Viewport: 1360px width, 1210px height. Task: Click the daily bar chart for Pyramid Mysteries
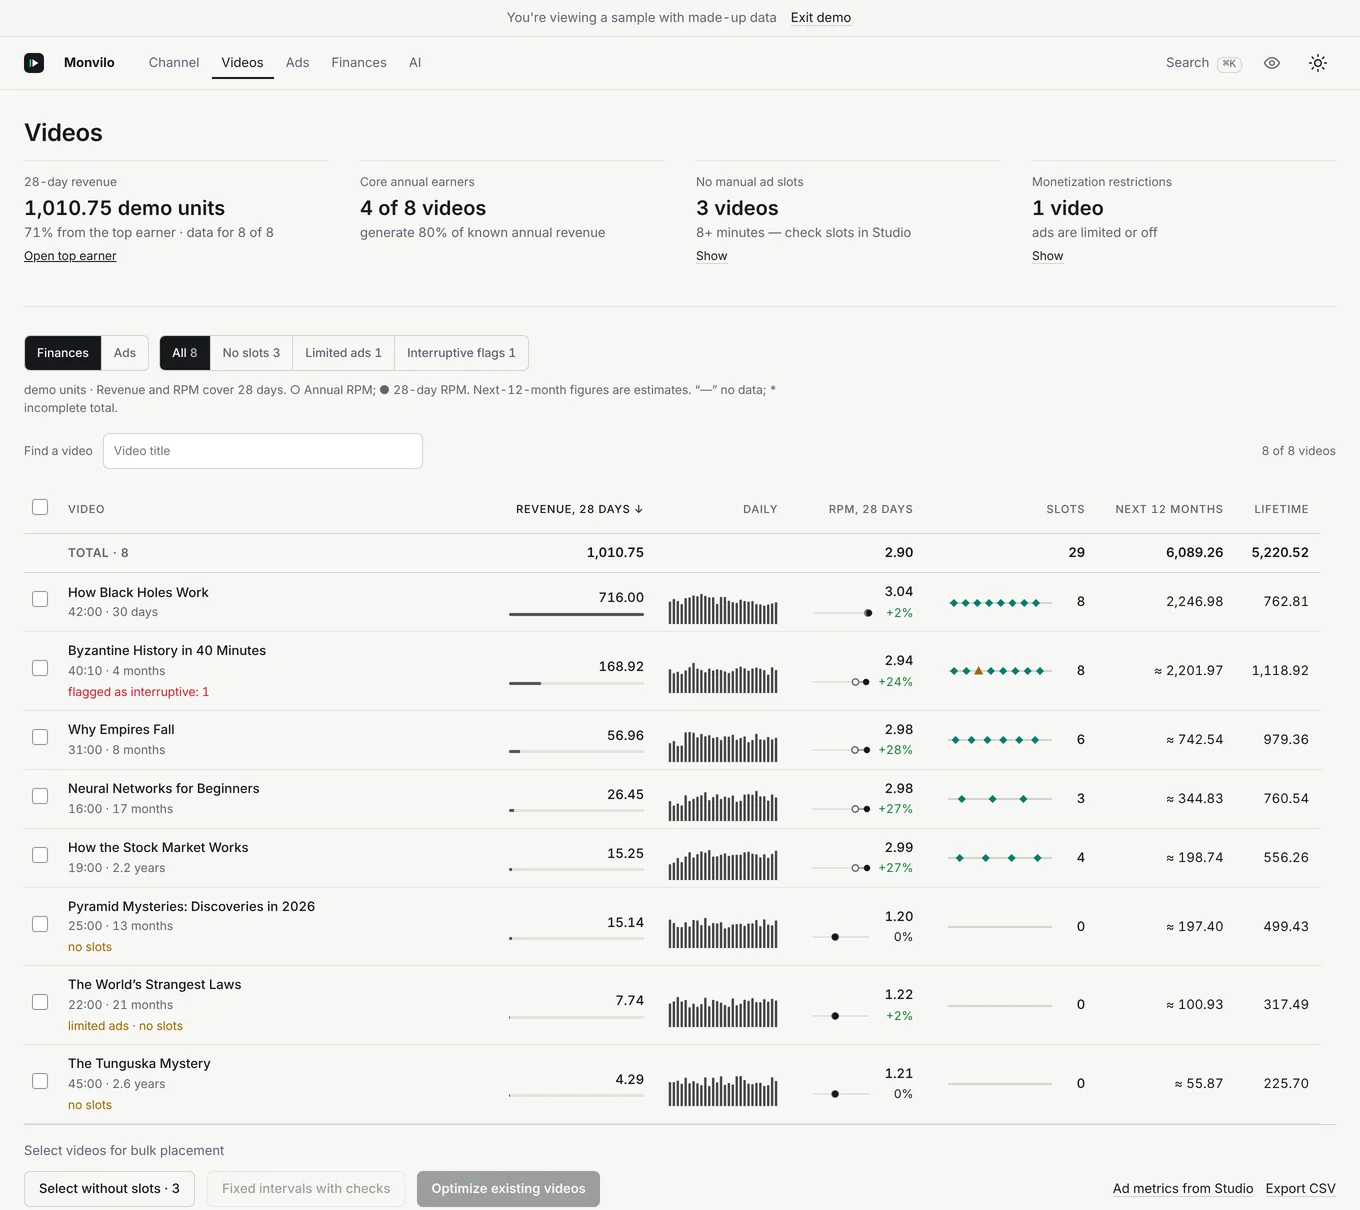point(723,933)
